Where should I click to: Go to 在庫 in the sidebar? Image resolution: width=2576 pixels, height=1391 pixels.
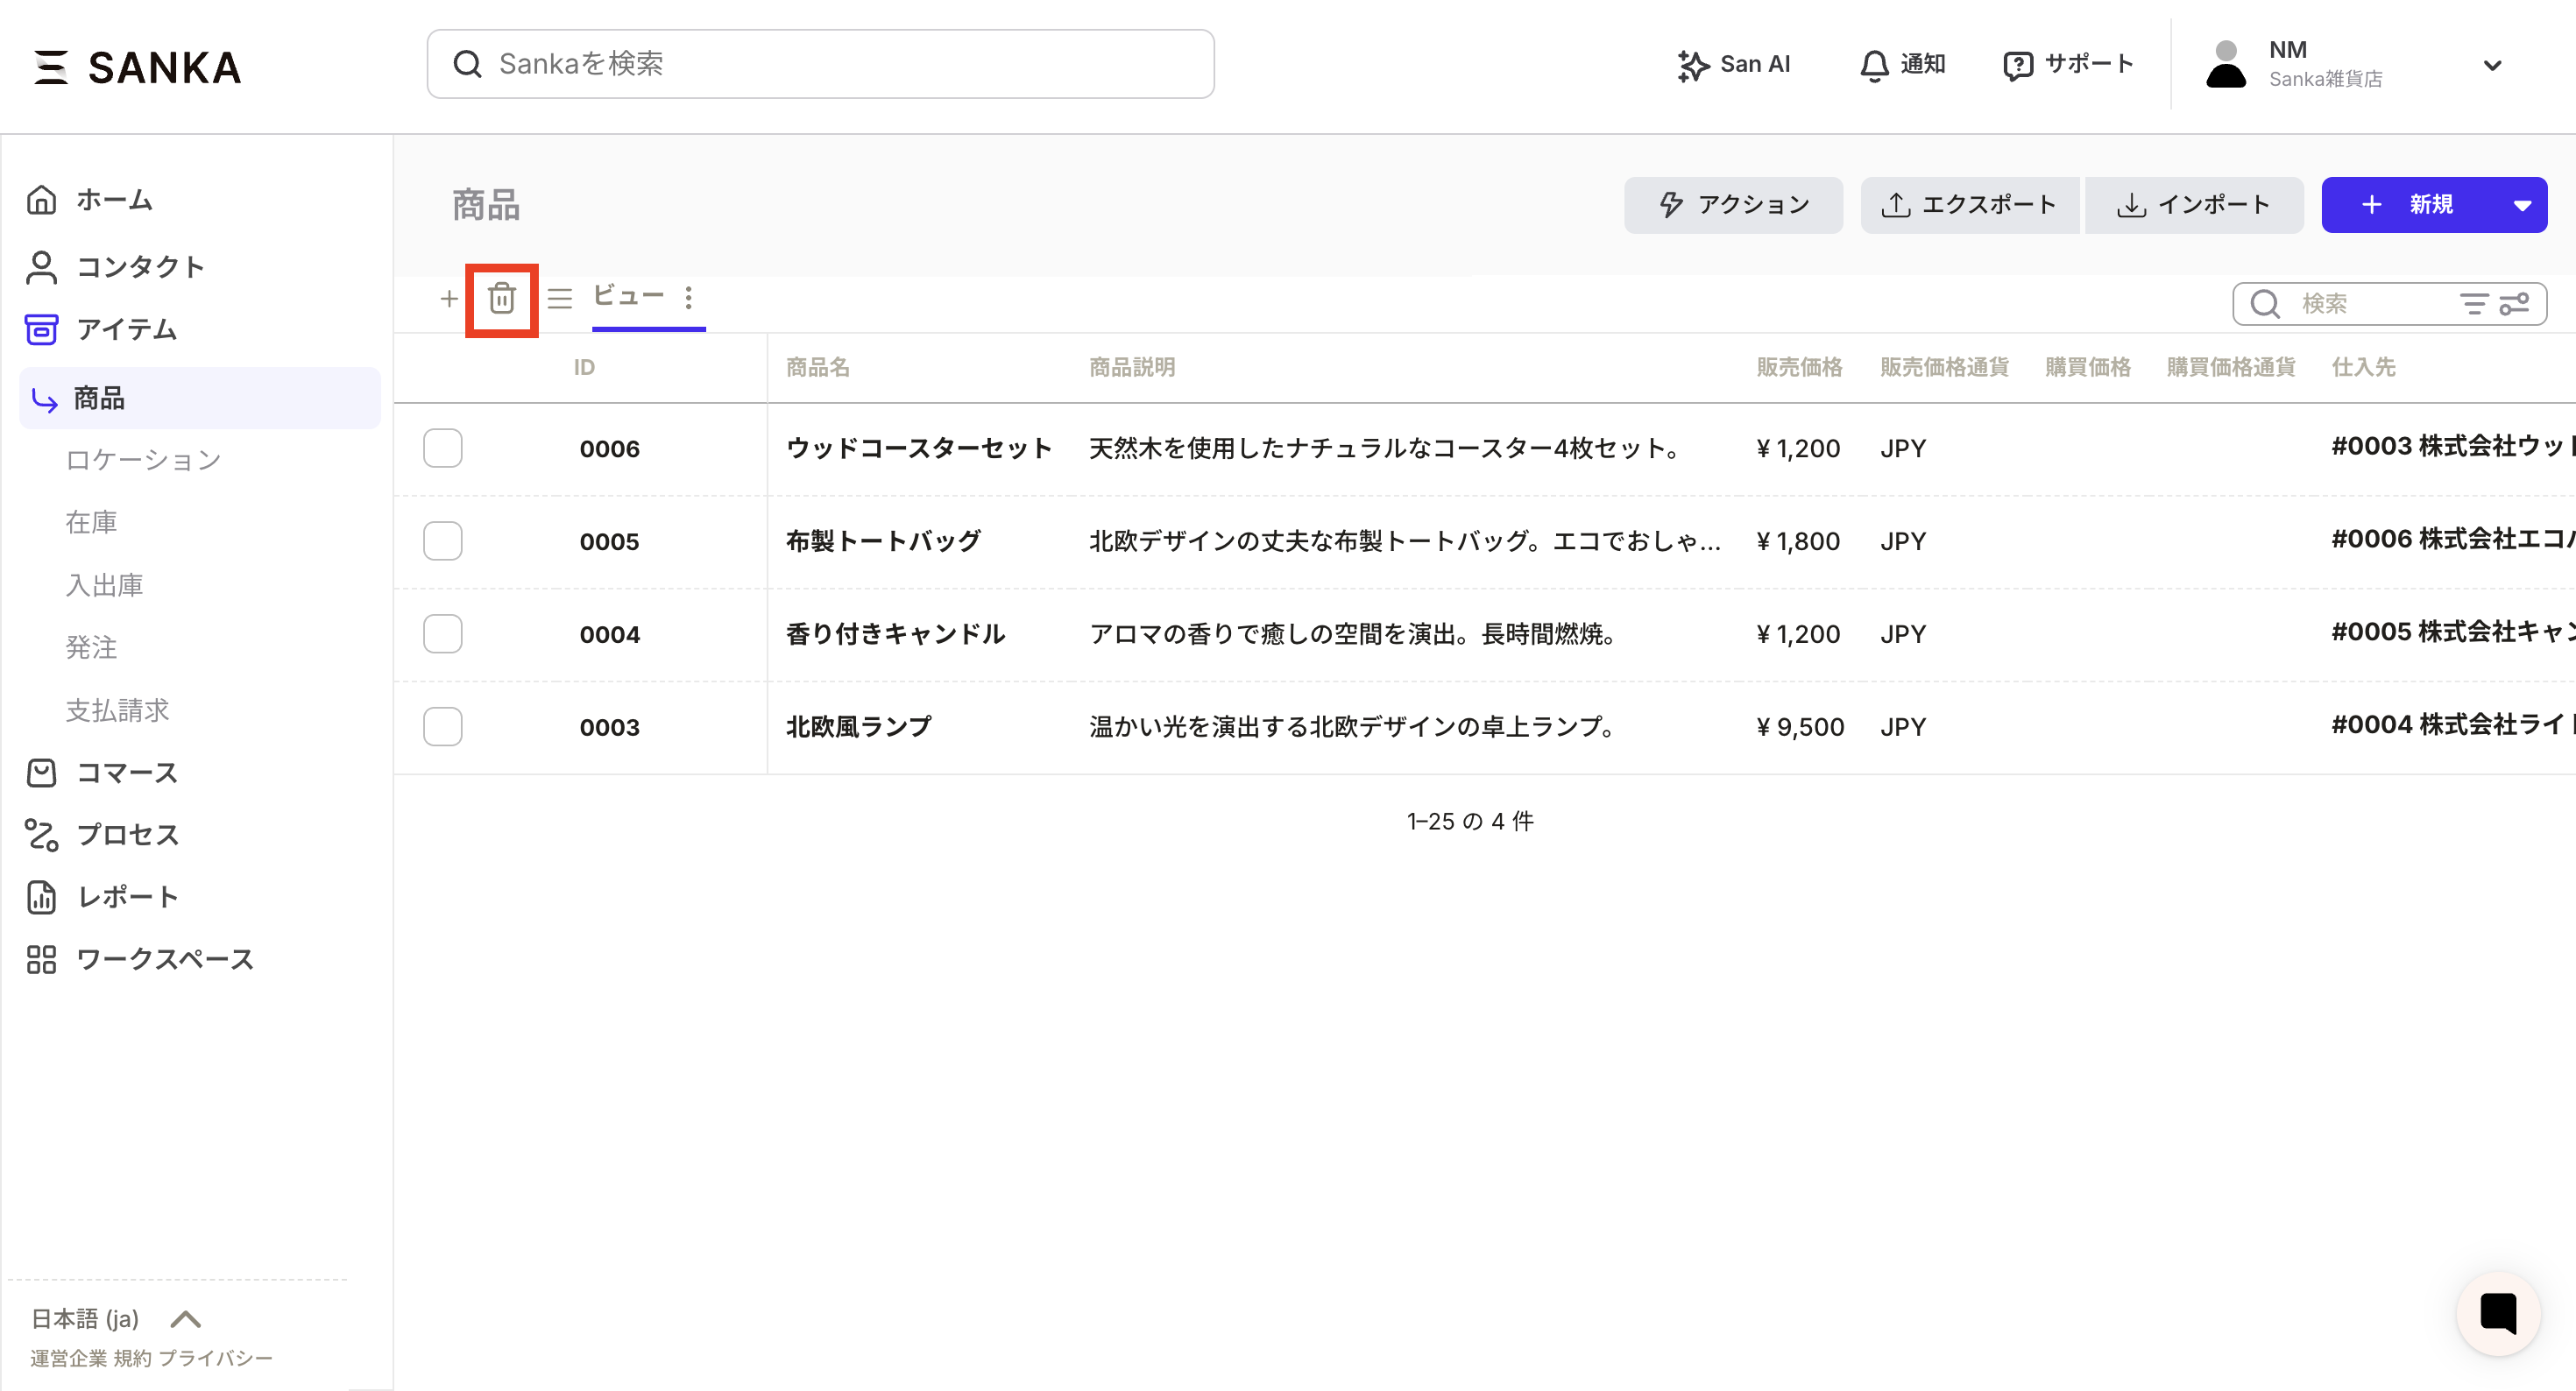pos(92,522)
